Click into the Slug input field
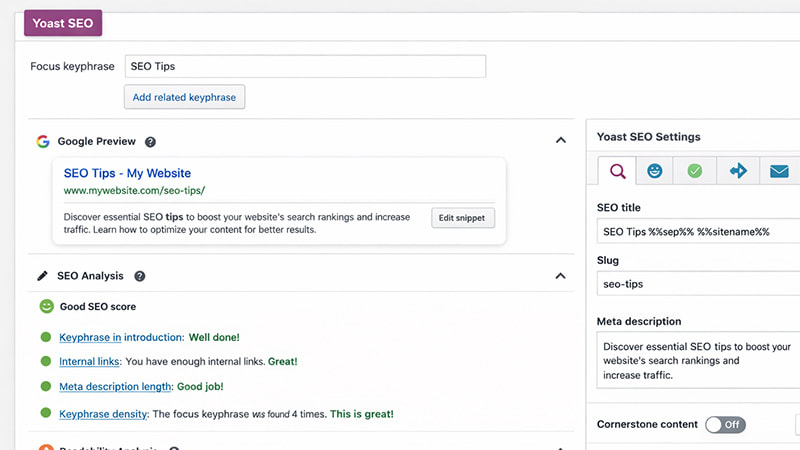The height and width of the screenshot is (450, 800). coord(698,284)
